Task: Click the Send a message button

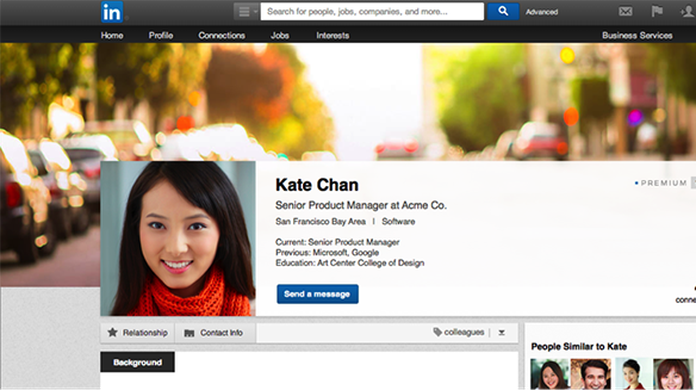Action: 317,294
